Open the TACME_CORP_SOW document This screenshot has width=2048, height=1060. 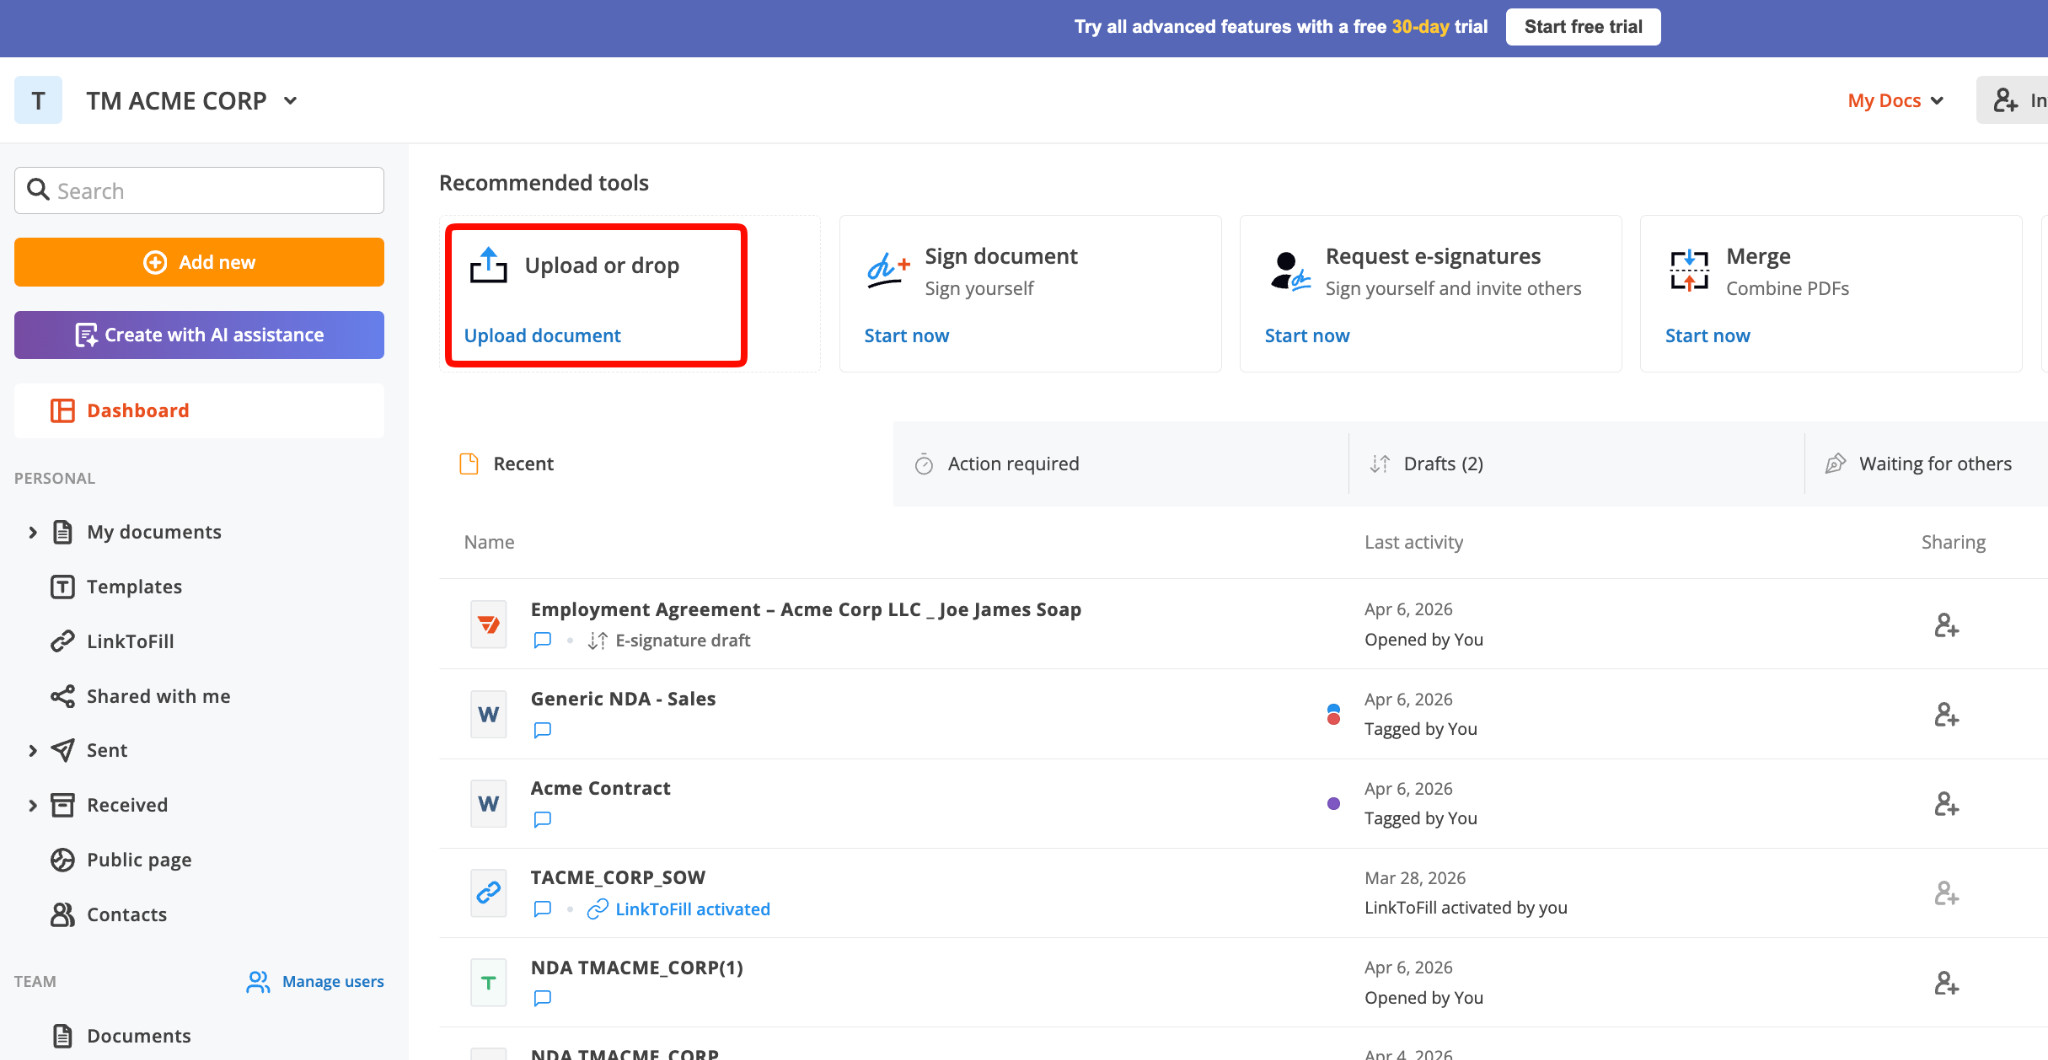tap(618, 878)
